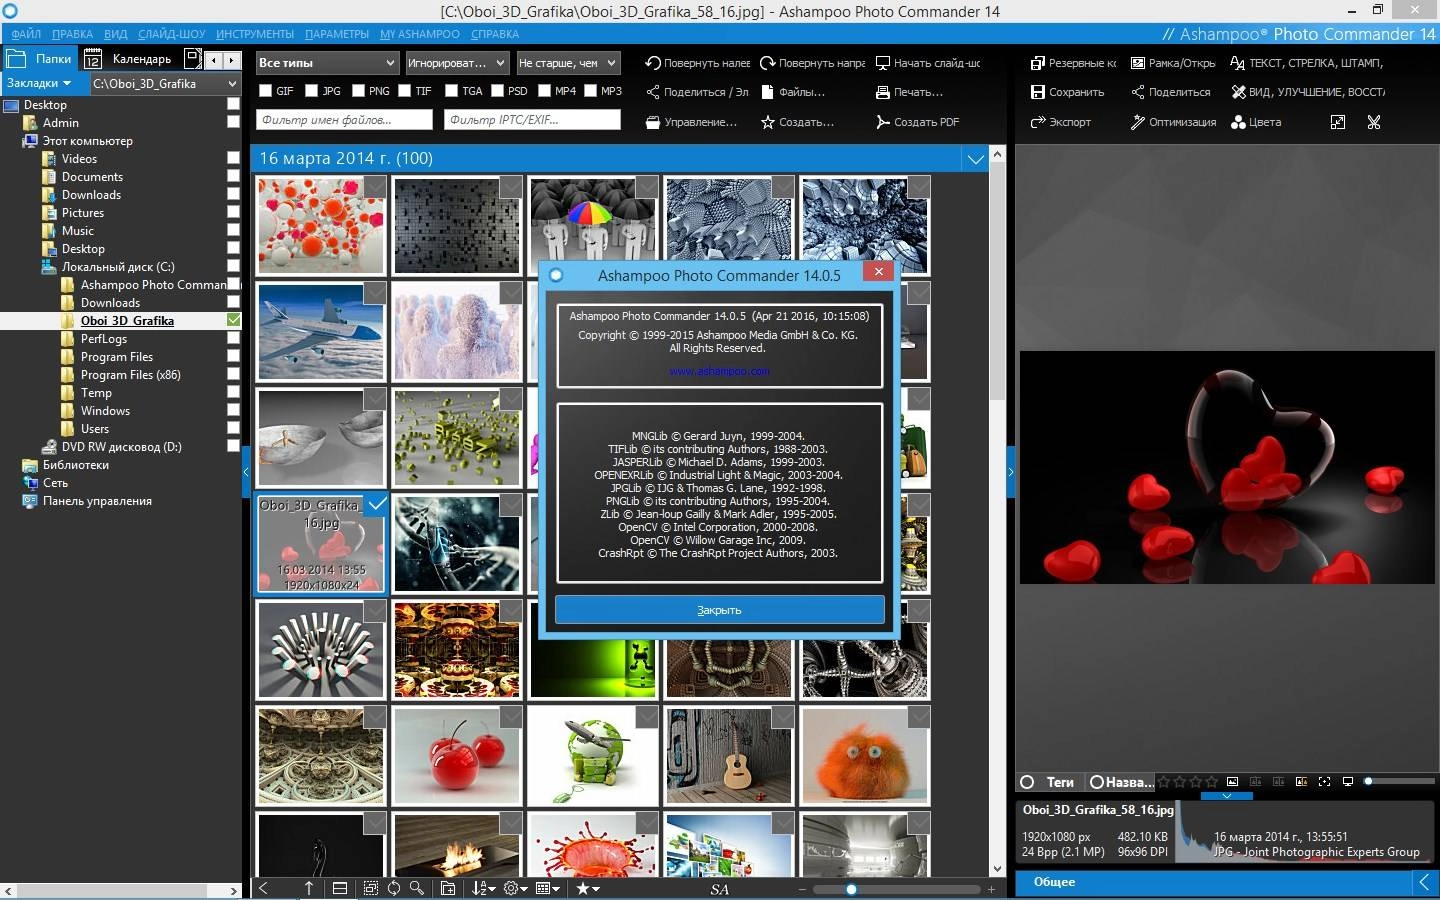
Task: Open the Закладки bookmarks dropdown
Action: [39, 84]
